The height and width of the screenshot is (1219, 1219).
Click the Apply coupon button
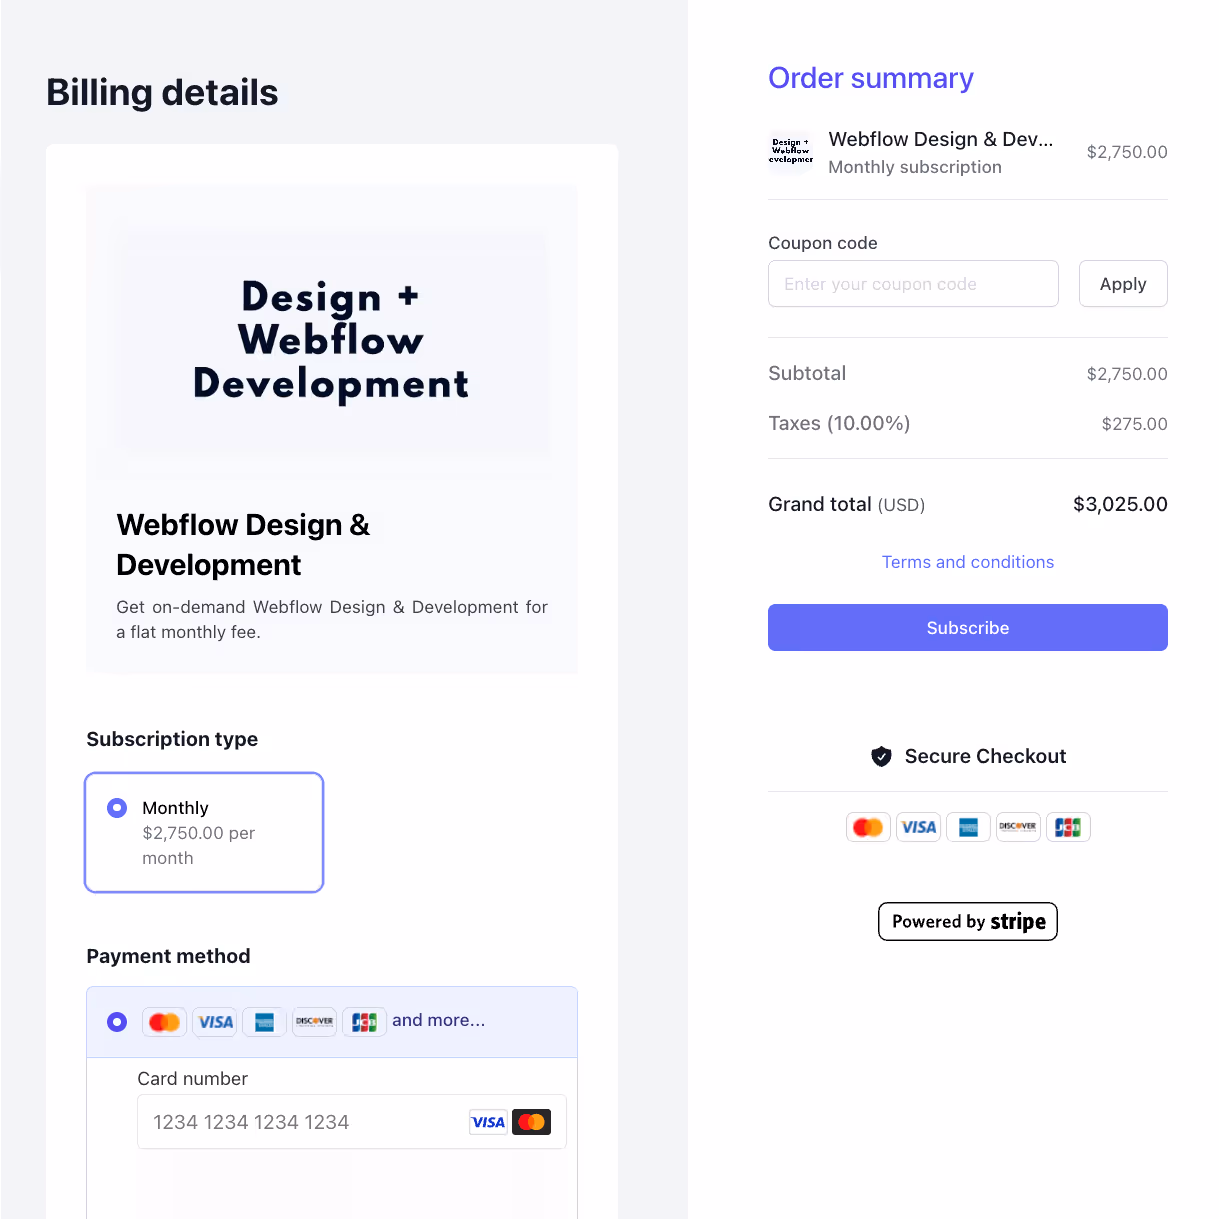click(1123, 284)
